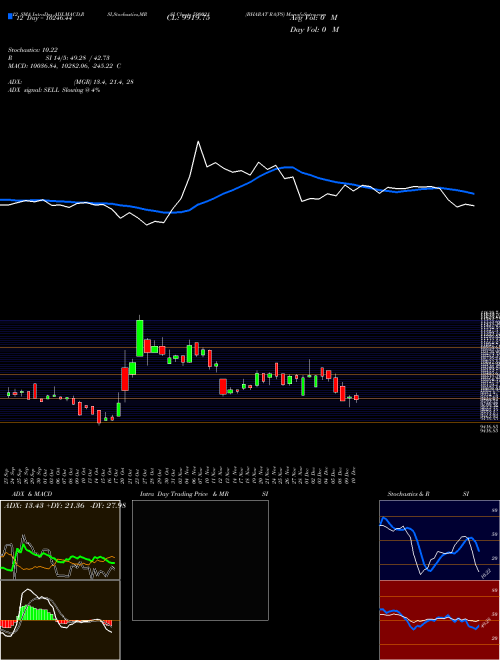Click the 'Day Vol: 0 M' readout
The height and width of the screenshot is (660, 500).
[314, 29]
